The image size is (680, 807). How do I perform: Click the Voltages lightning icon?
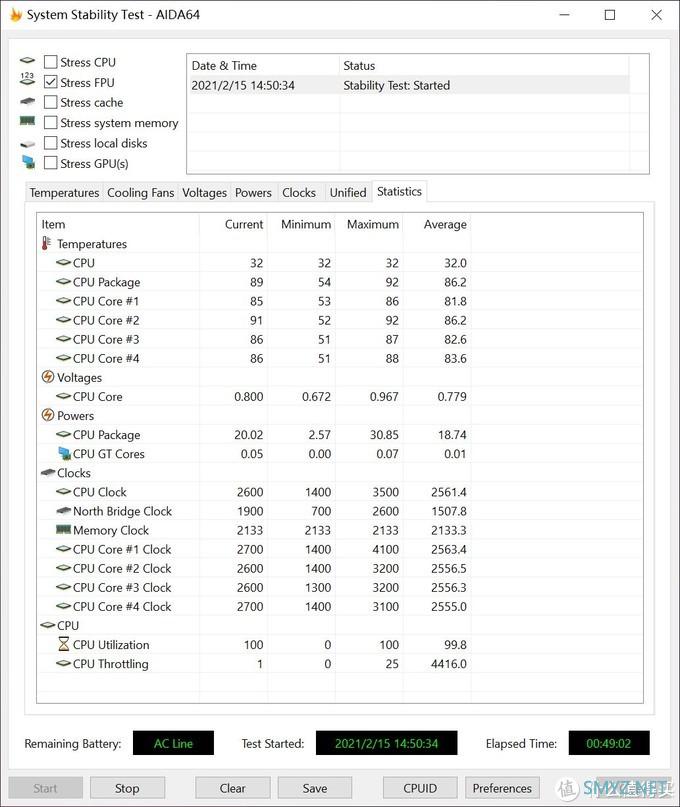click(x=47, y=377)
